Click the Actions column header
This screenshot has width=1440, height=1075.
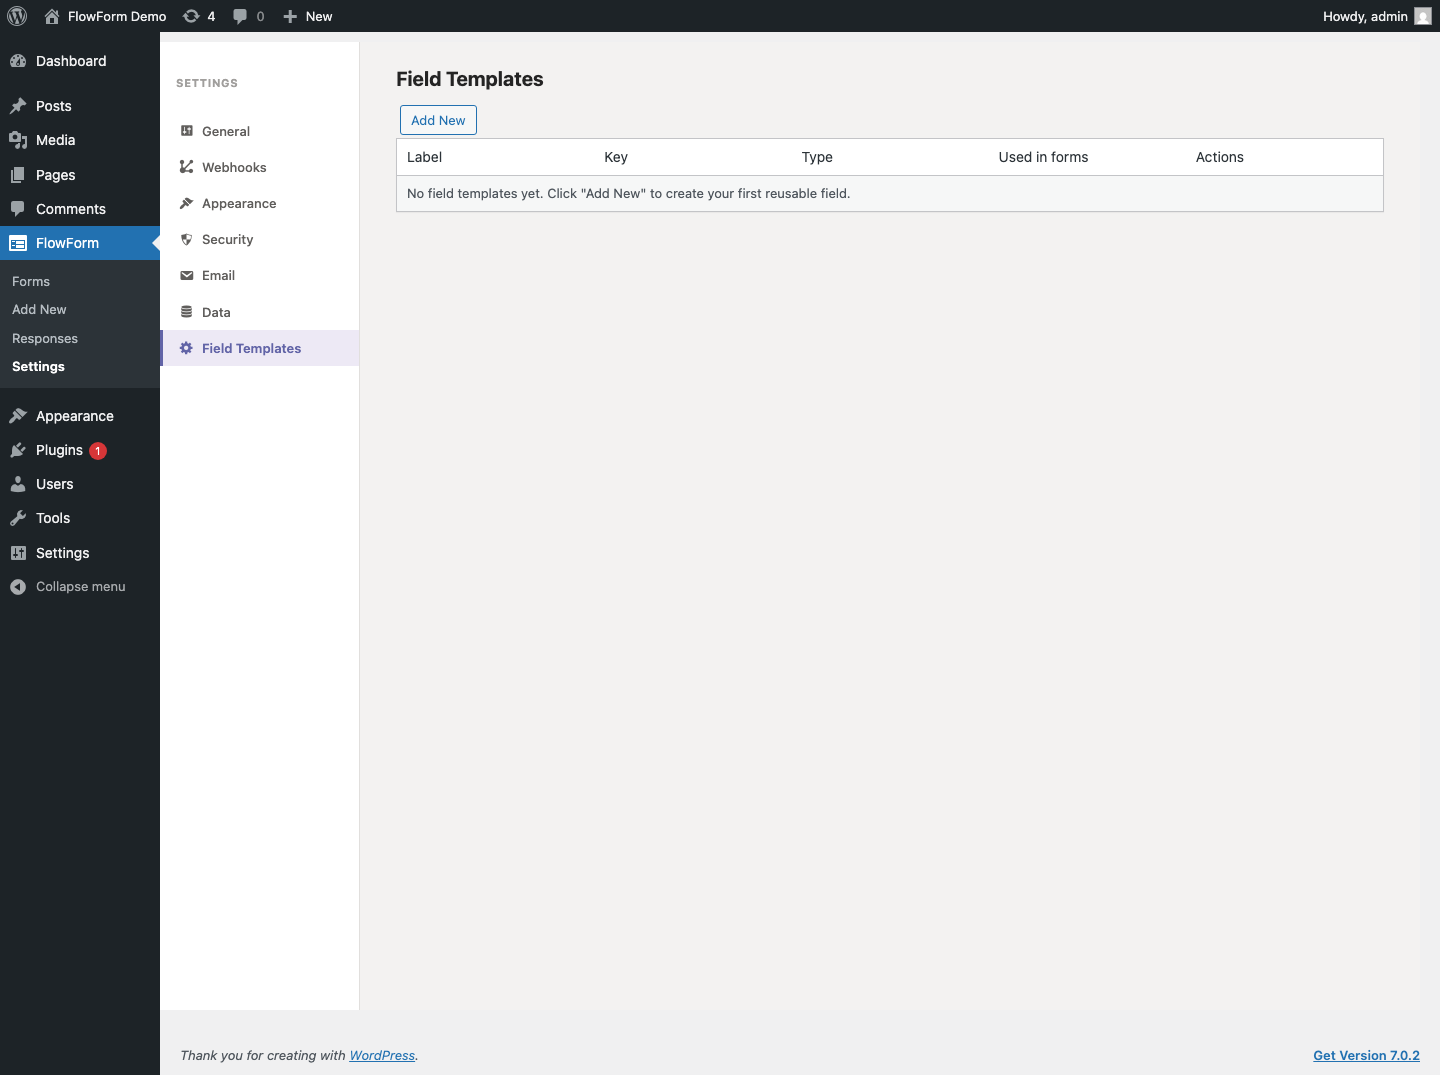[1220, 157]
